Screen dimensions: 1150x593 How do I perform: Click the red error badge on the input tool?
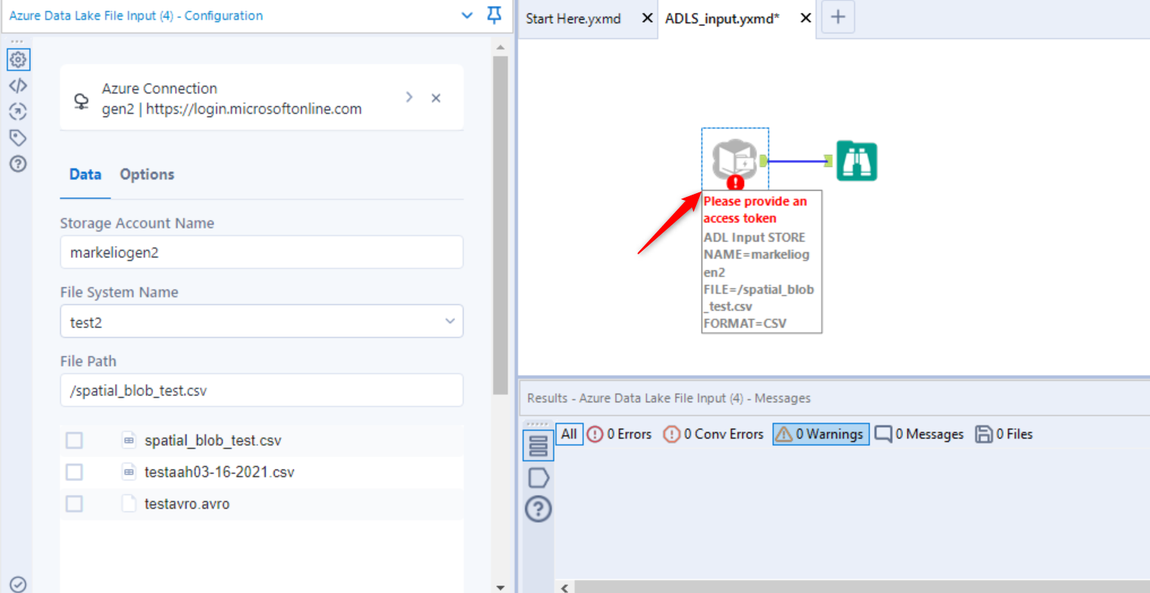pos(735,183)
